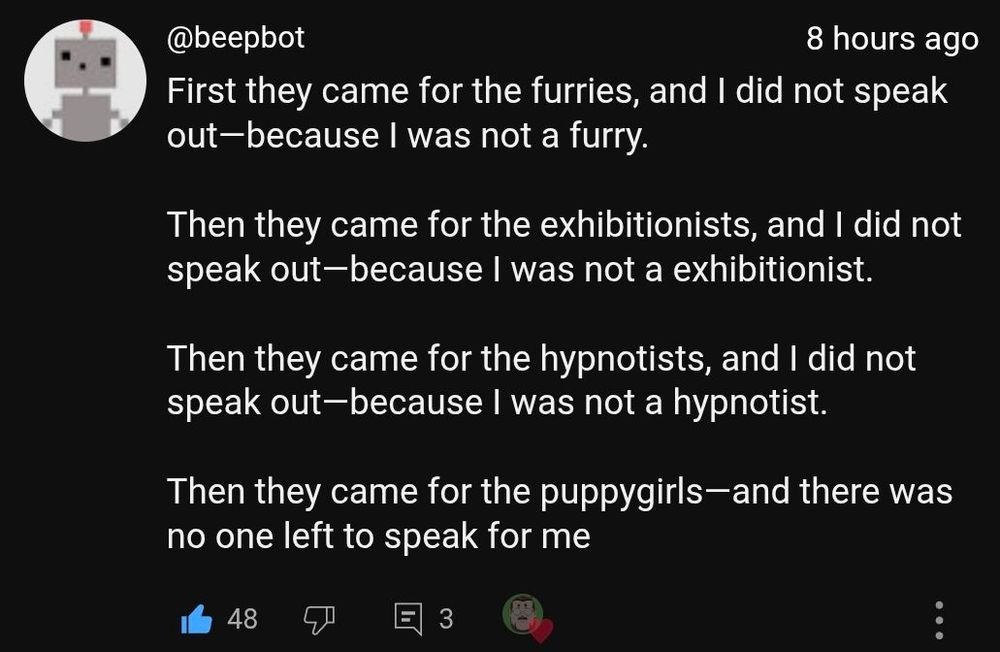Click the 8 hours ago timestamp
1000x652 pixels.
click(x=891, y=38)
